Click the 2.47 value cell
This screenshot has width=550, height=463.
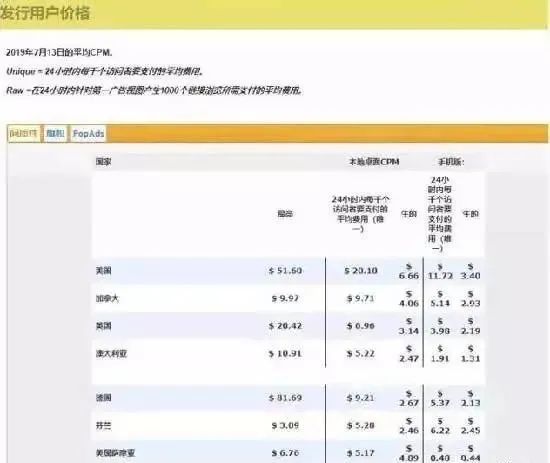point(409,354)
